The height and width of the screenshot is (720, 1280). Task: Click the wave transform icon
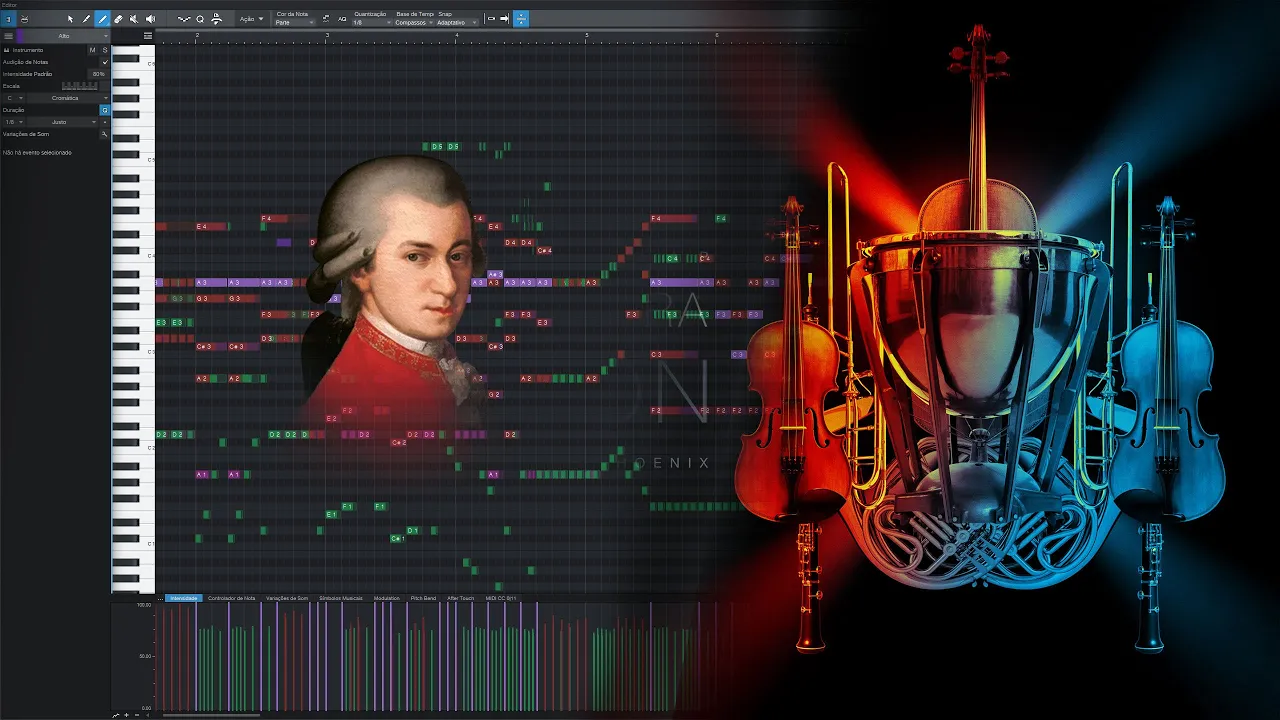point(184,19)
